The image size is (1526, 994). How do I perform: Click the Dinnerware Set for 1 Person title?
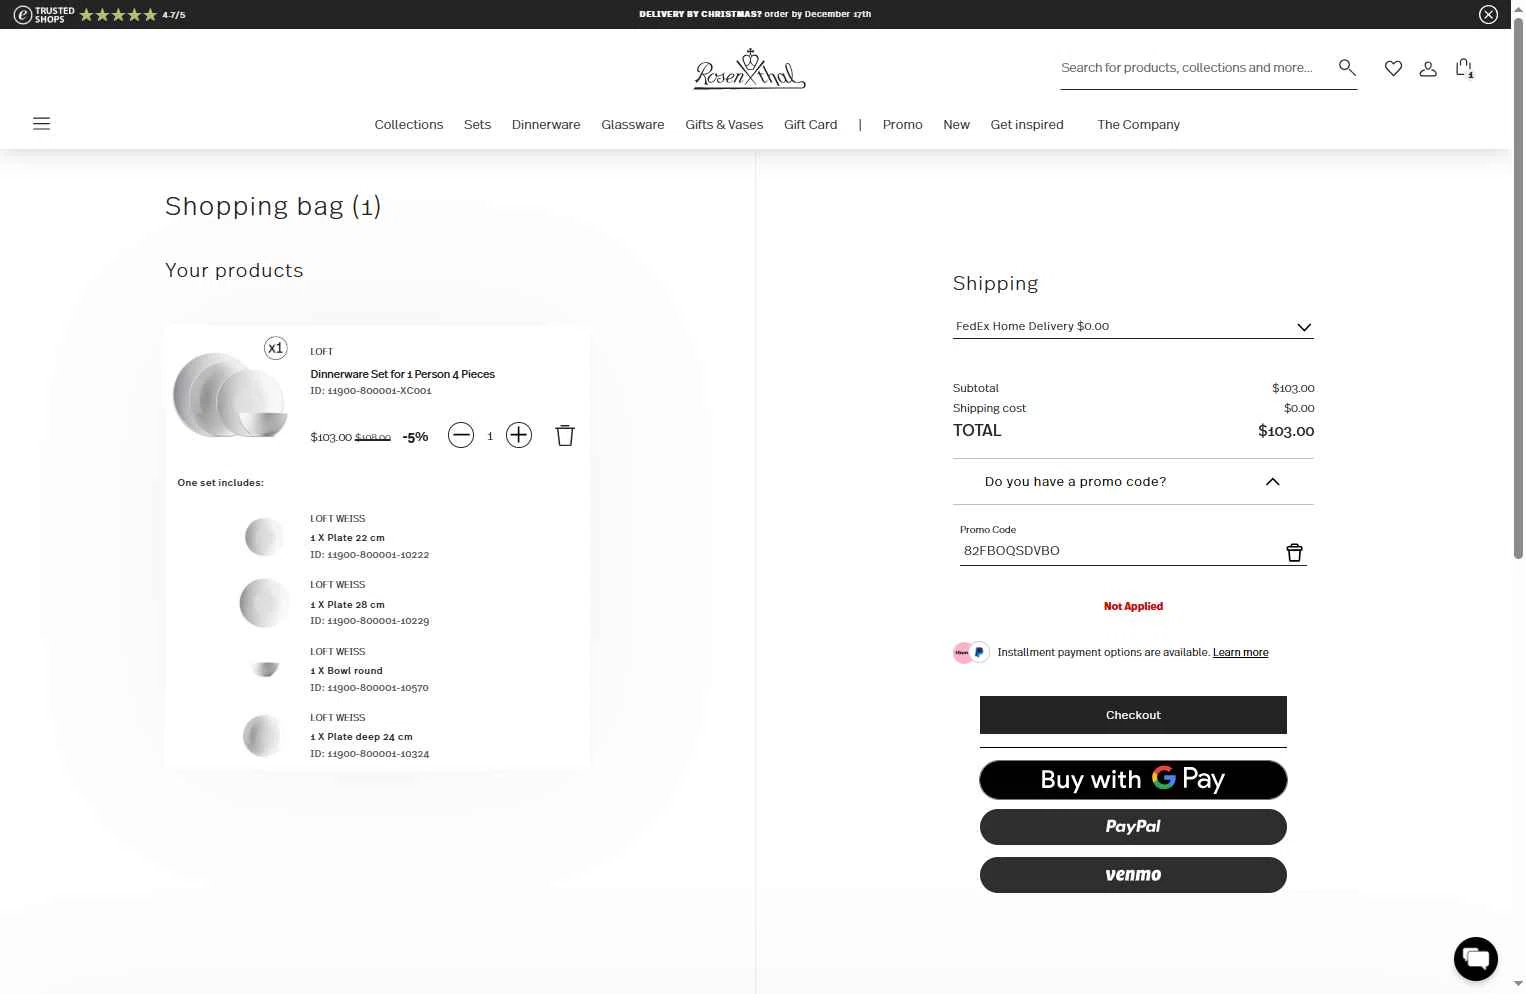[402, 374]
